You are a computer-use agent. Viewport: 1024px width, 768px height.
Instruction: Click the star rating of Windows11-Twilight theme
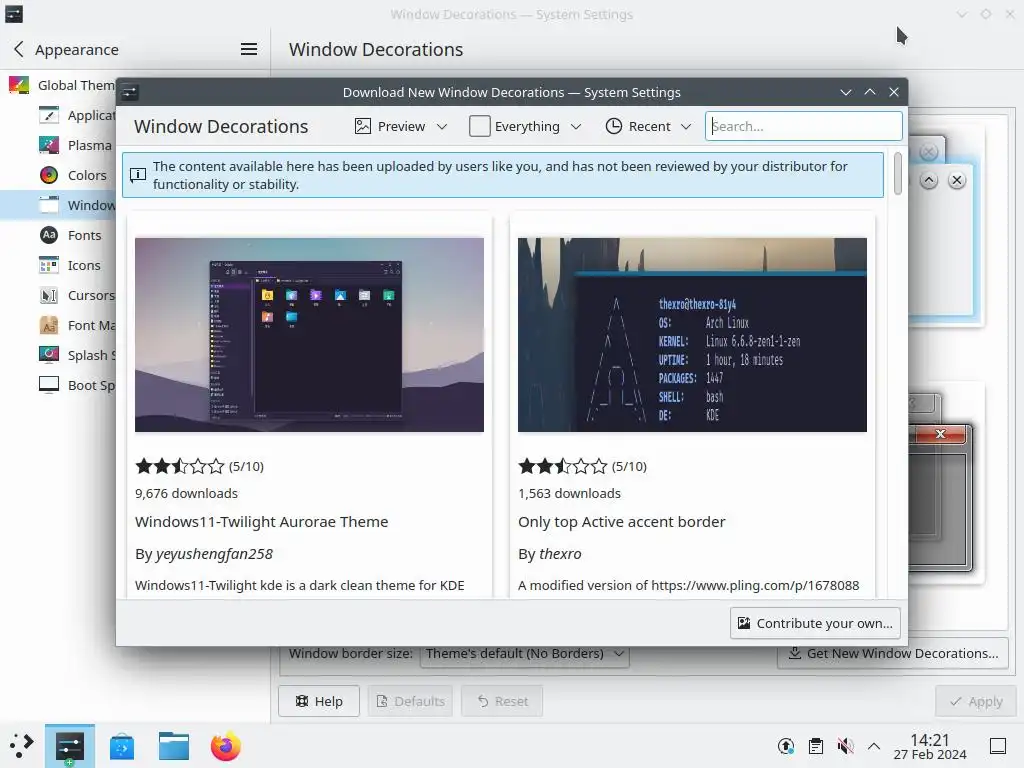180,466
